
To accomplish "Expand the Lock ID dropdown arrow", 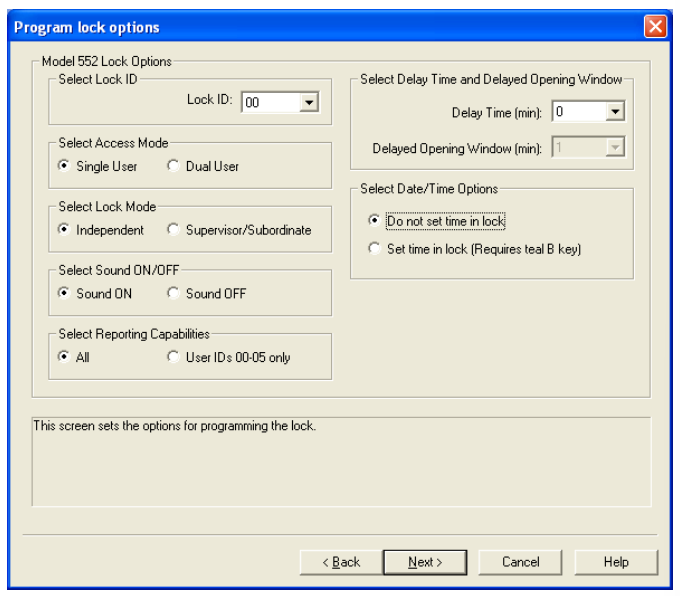I will click(308, 101).
